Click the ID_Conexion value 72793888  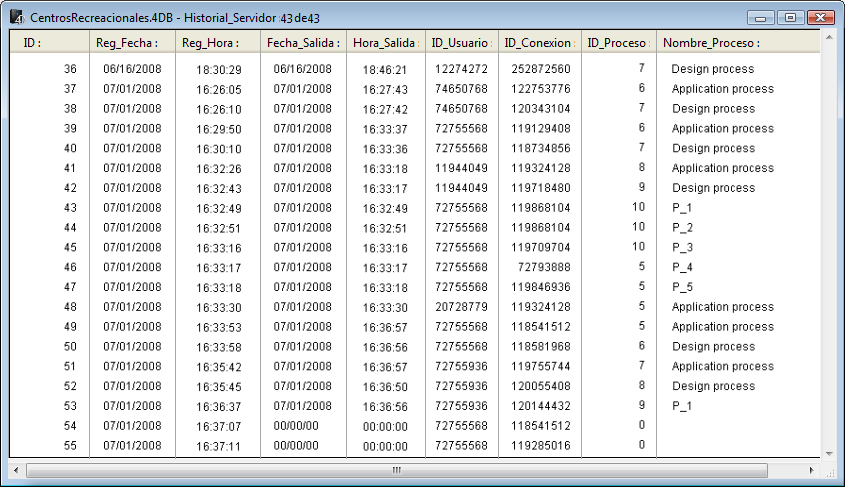pyautogui.click(x=544, y=267)
